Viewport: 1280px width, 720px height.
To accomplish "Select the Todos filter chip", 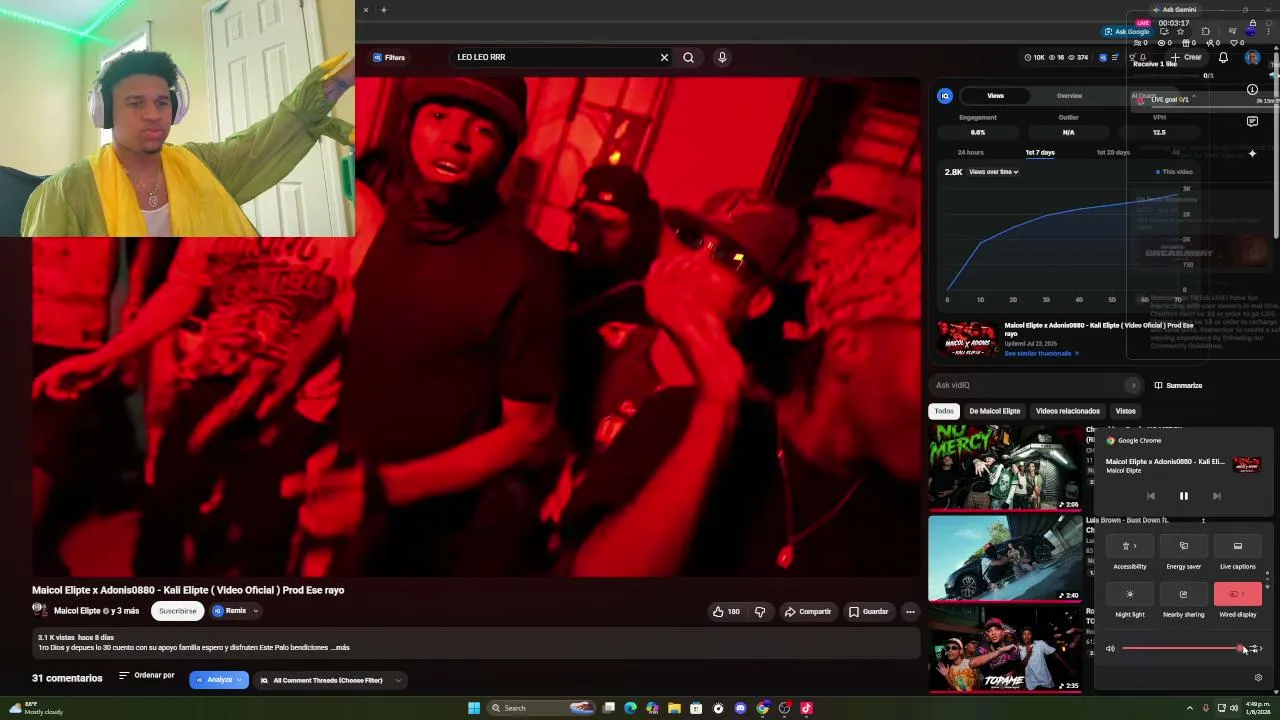I will [x=944, y=411].
